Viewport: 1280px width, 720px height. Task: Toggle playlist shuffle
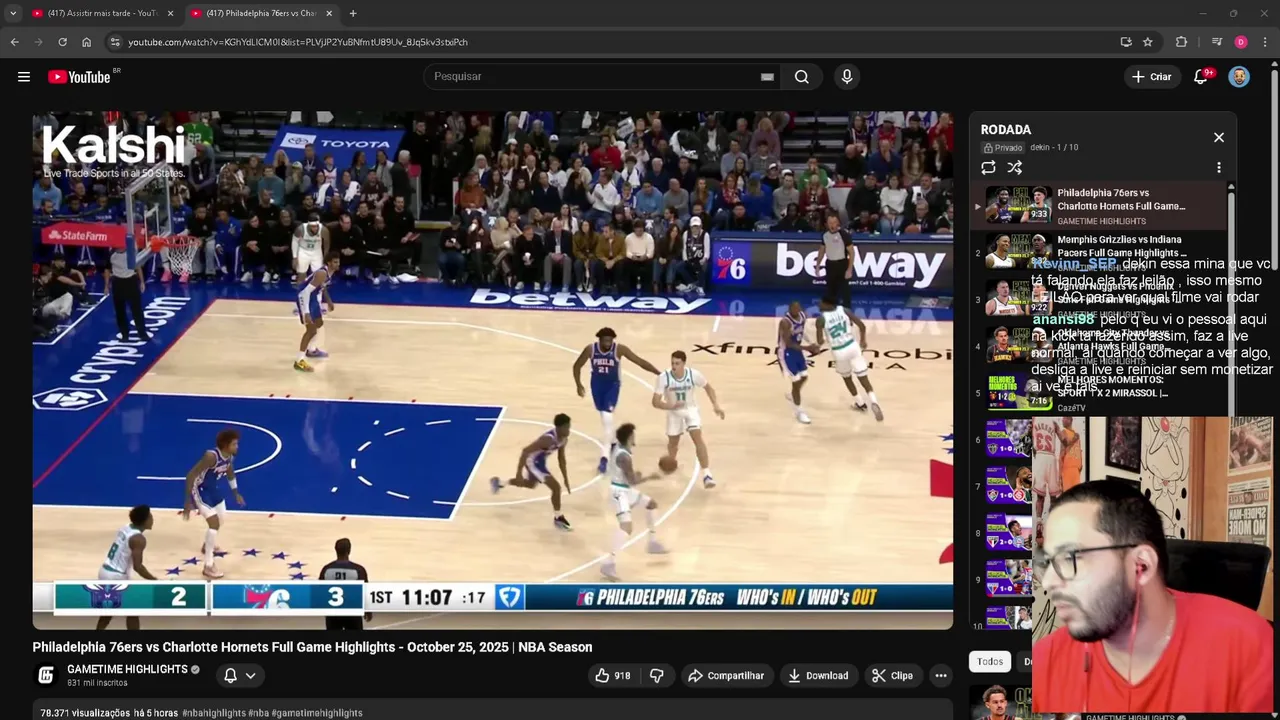click(x=1015, y=168)
